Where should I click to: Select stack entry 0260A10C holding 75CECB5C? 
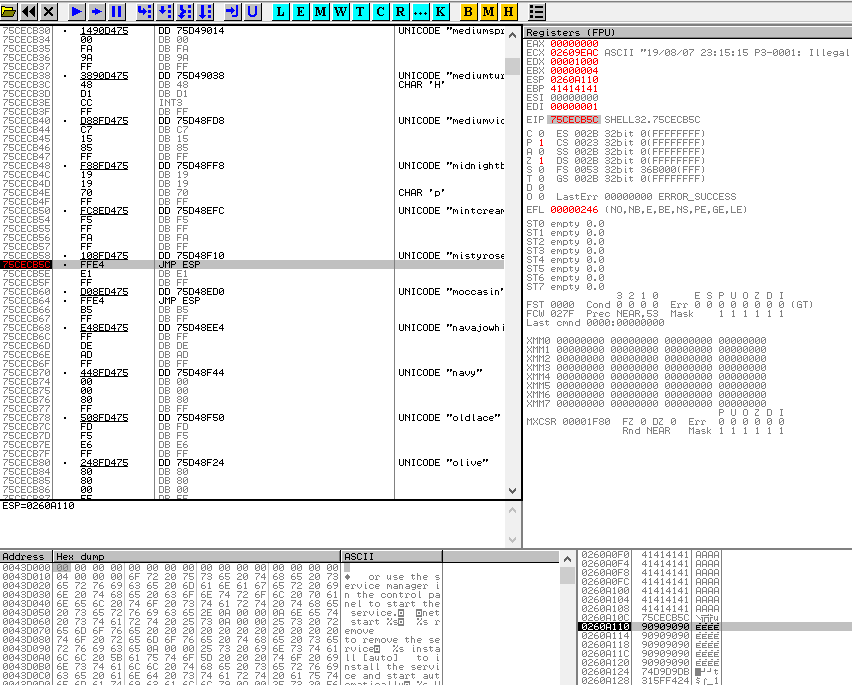point(650,618)
